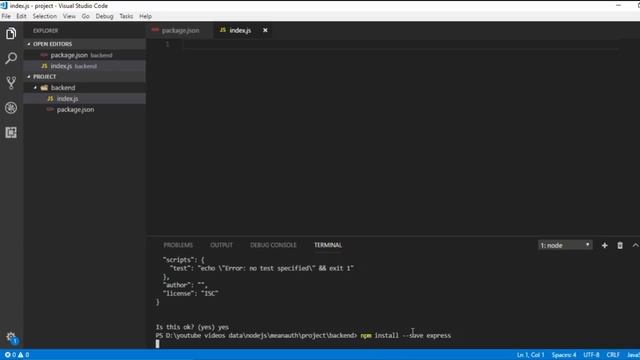The height and width of the screenshot is (360, 640).
Task: Open the Source Control icon
Action: [11, 83]
